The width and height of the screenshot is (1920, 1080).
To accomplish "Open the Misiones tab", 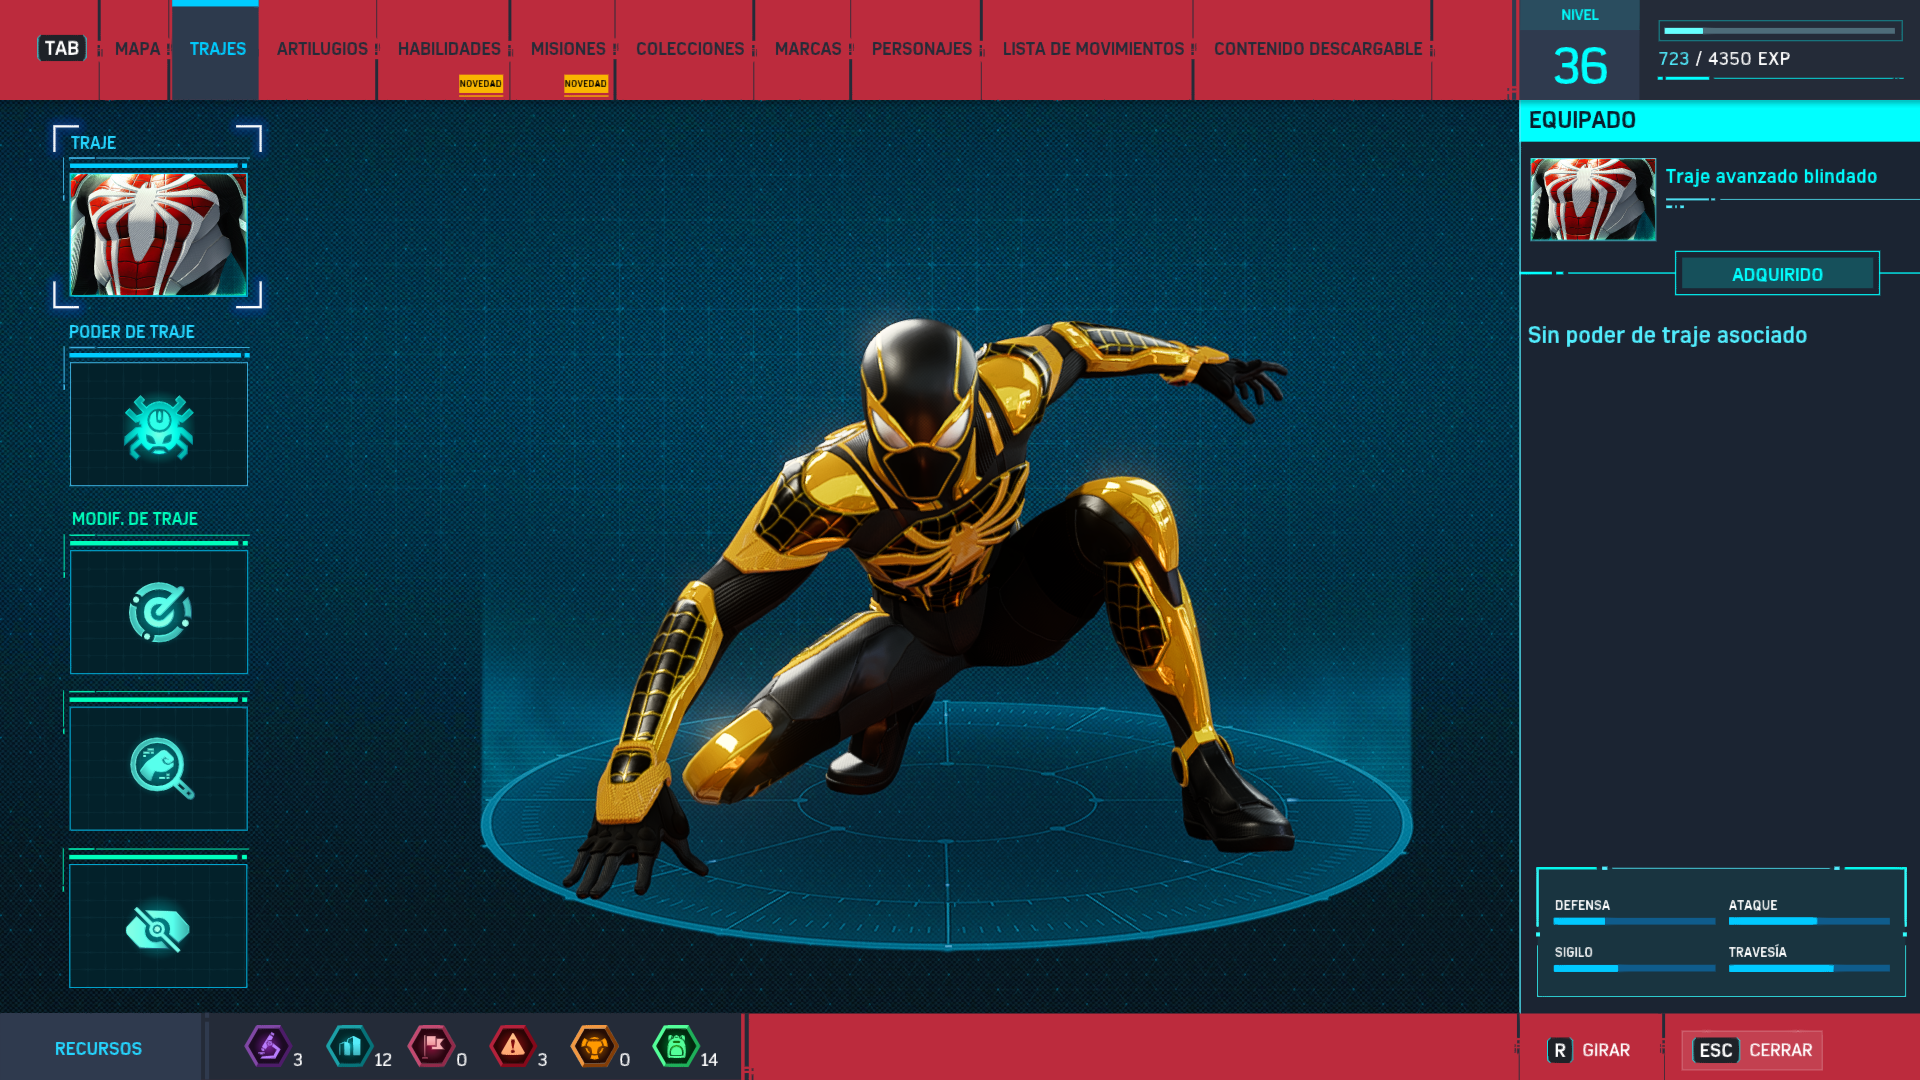I will pyautogui.click(x=568, y=49).
